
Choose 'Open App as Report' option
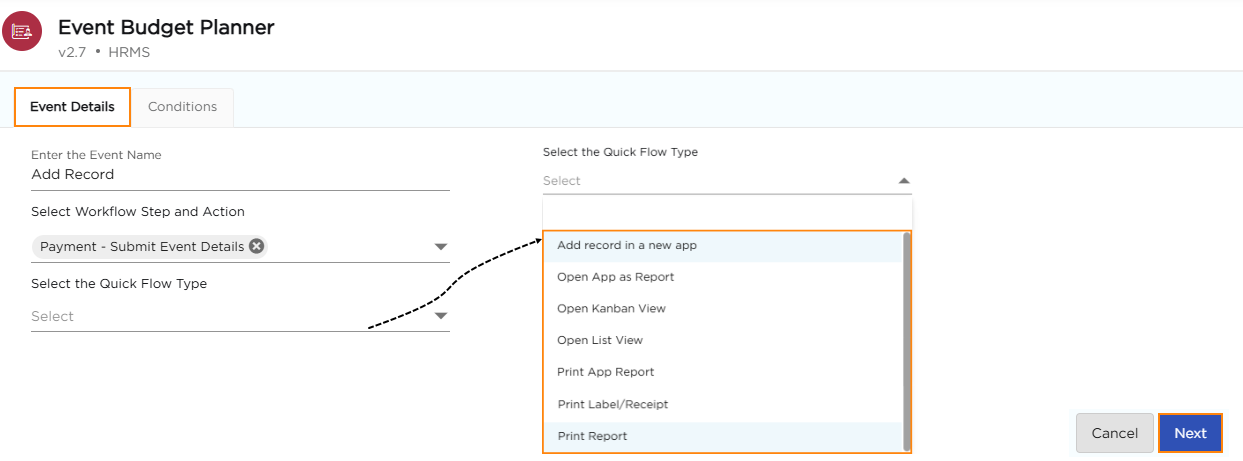(615, 277)
